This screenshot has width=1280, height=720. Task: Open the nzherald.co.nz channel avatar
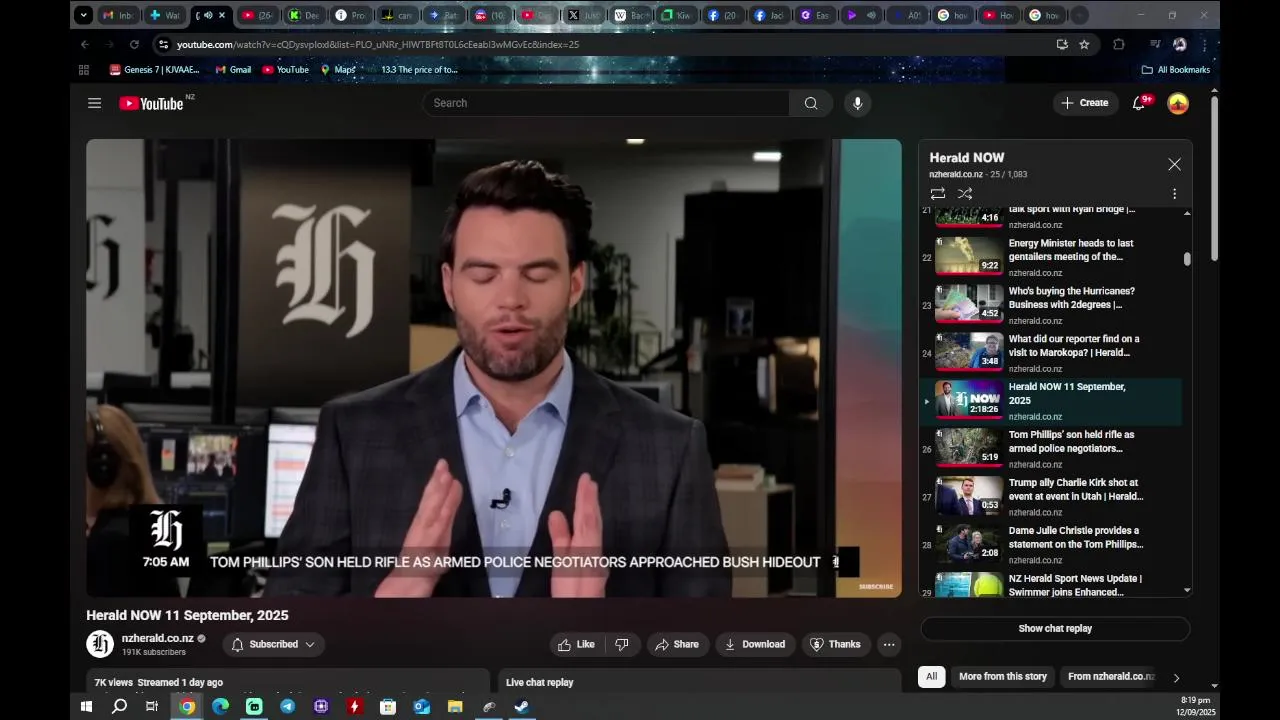click(100, 644)
